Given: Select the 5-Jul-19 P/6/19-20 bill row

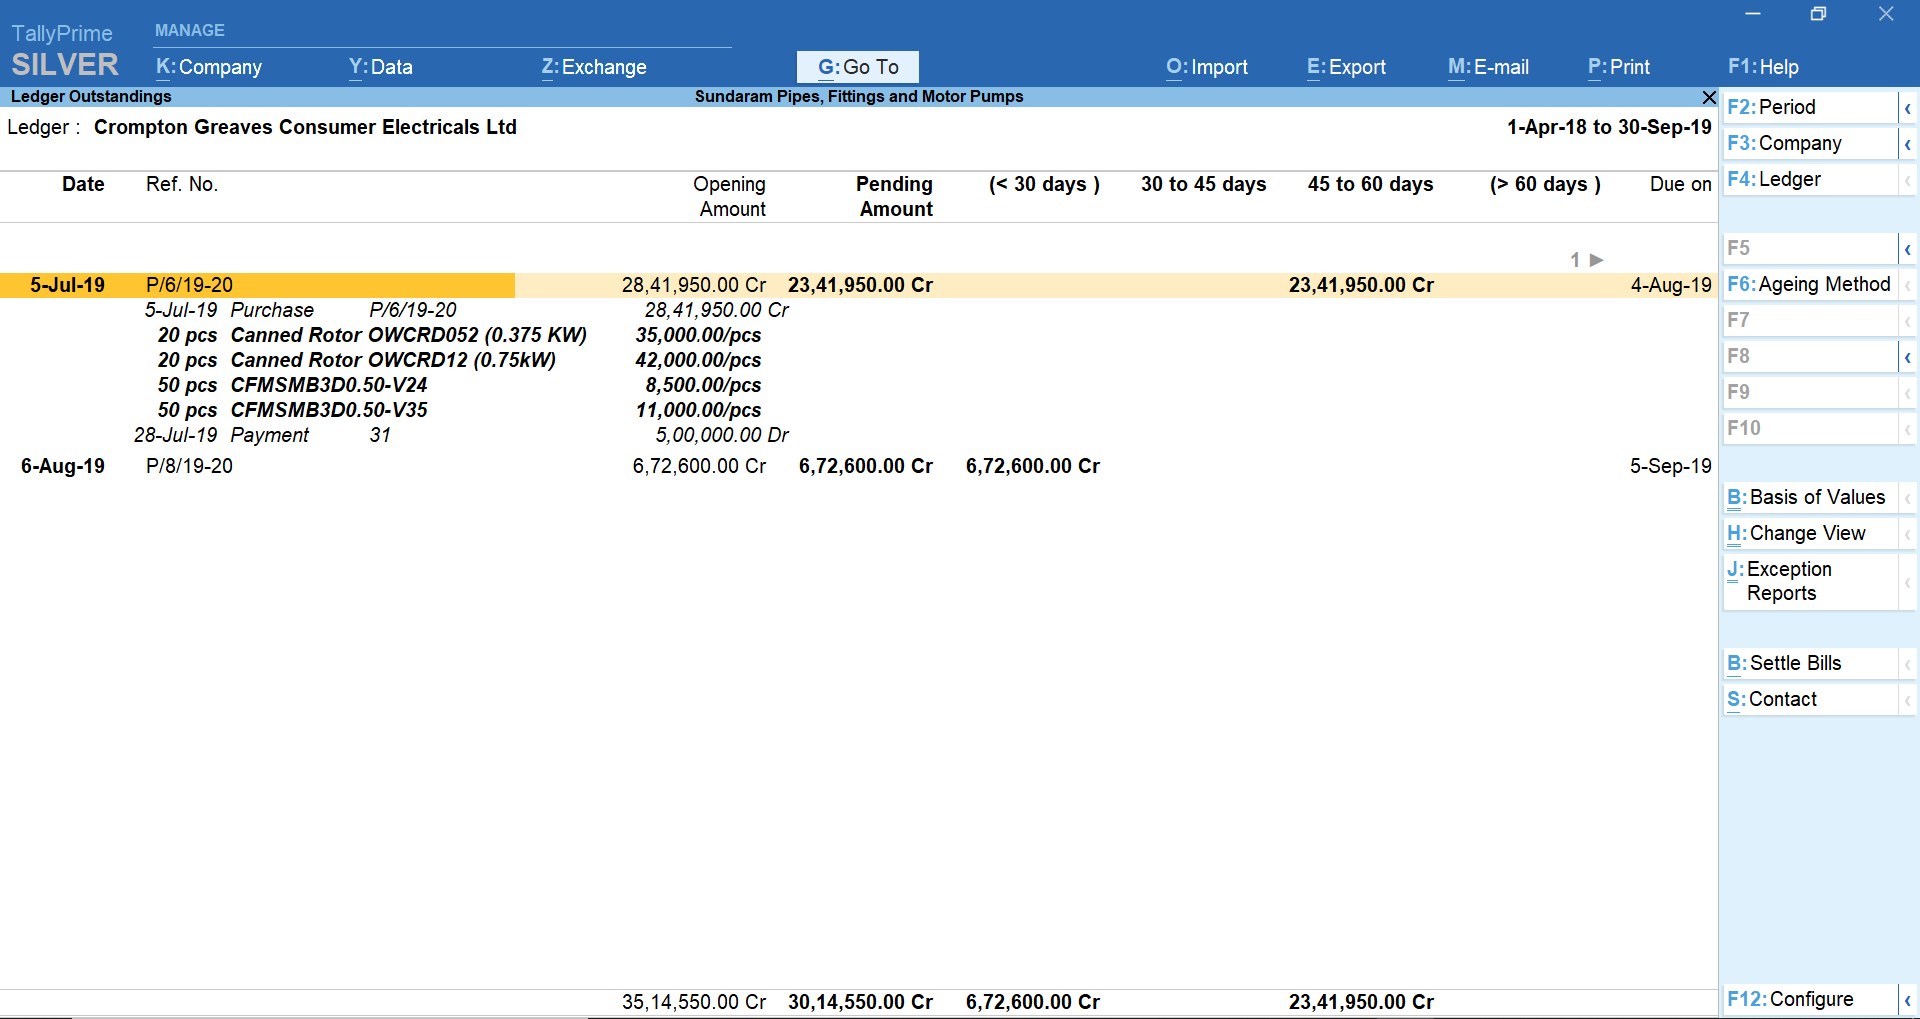Looking at the screenshot, I should pos(858,285).
